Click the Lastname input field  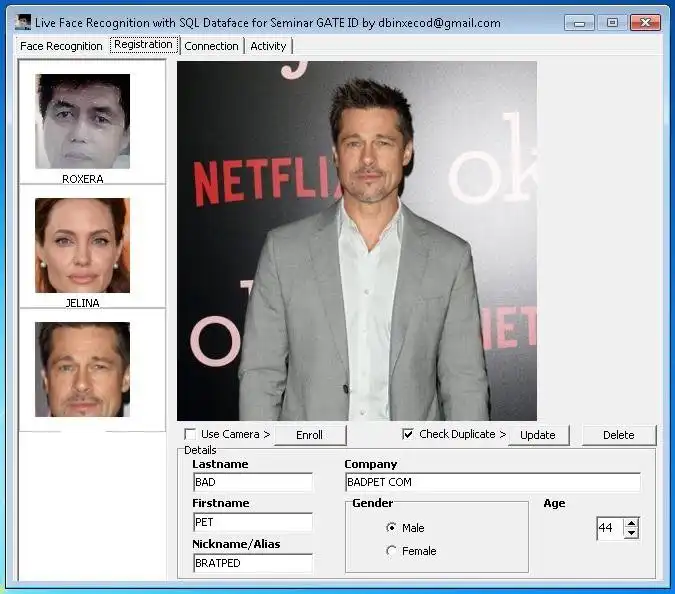pos(252,482)
